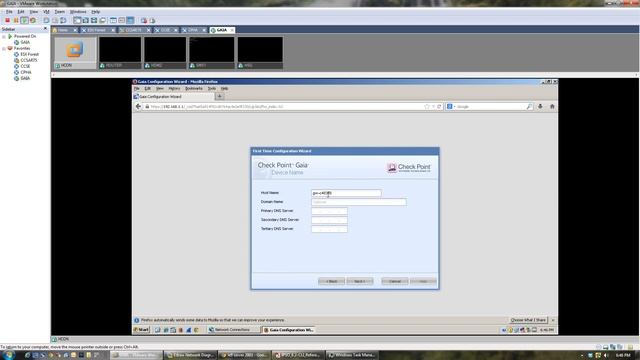Open VMware Help menu
Viewport: 640px width, 360px height.
[96, 12]
